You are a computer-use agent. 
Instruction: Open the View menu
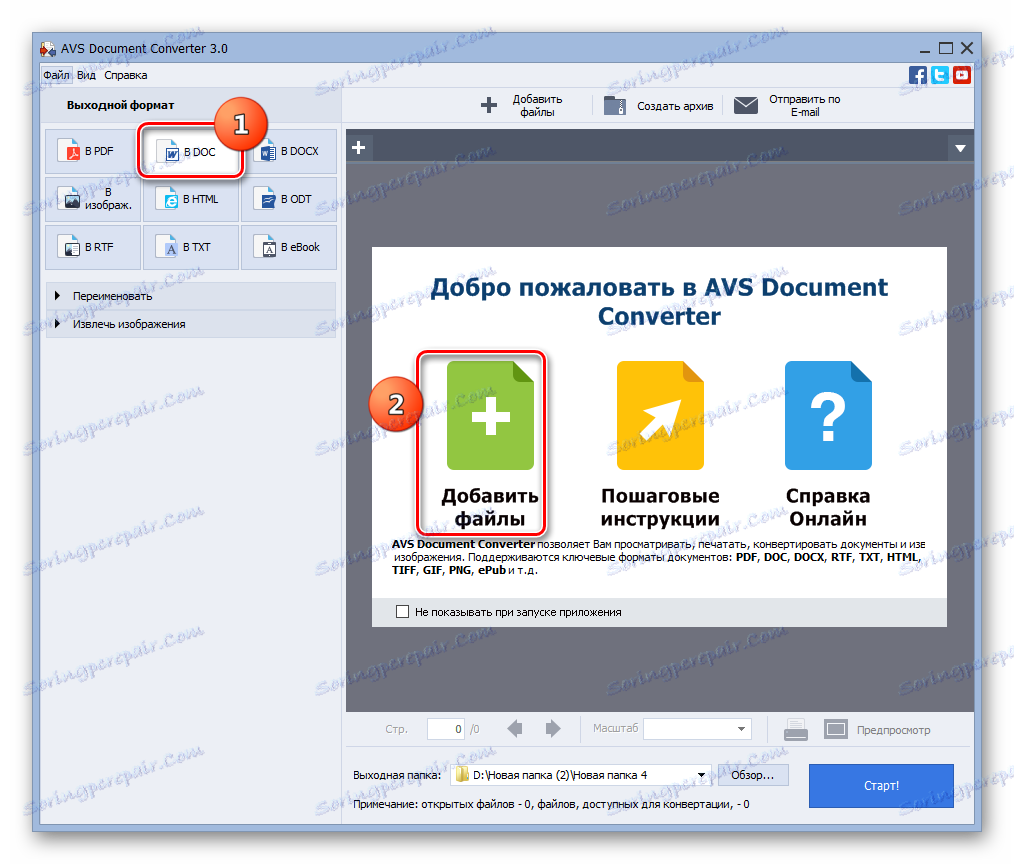point(86,75)
